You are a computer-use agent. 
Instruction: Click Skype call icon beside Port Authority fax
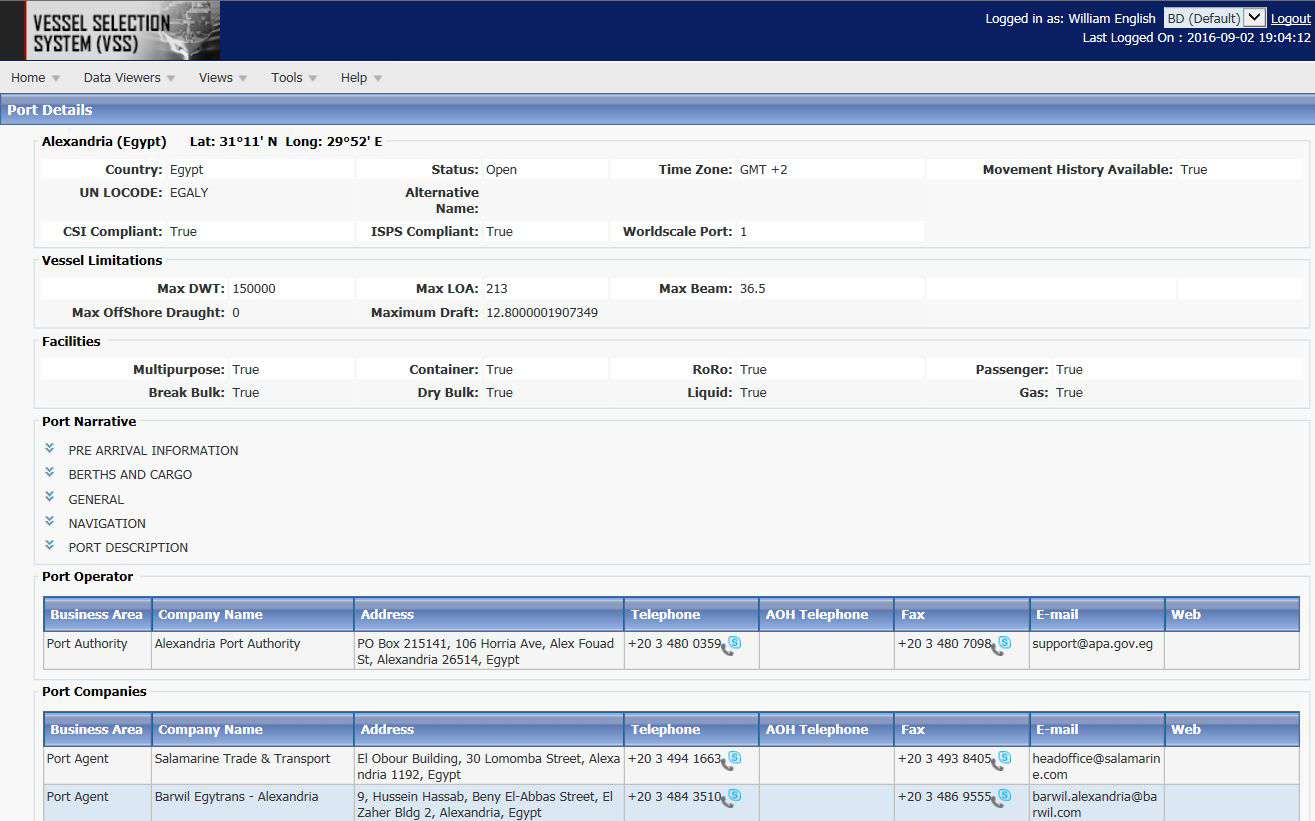(1001, 645)
